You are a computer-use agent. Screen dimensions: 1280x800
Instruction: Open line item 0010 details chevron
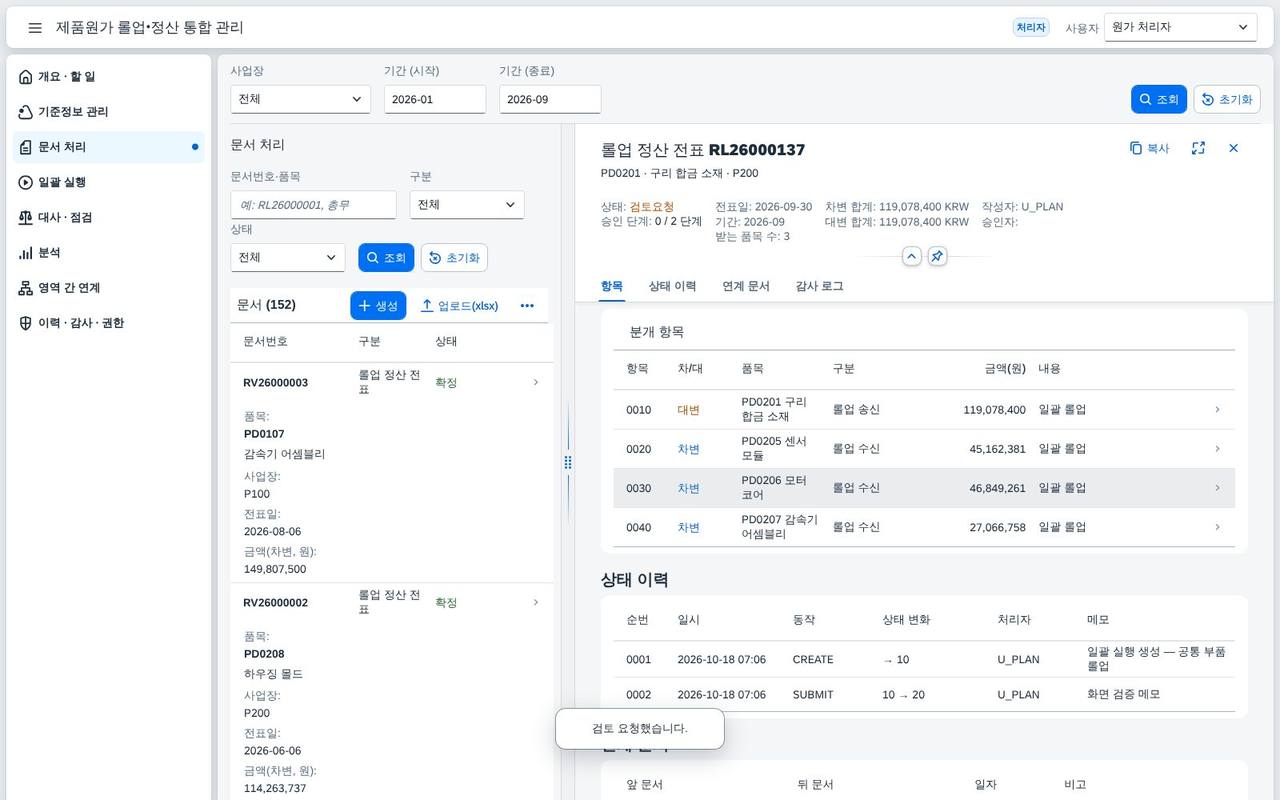pyautogui.click(x=1217, y=410)
